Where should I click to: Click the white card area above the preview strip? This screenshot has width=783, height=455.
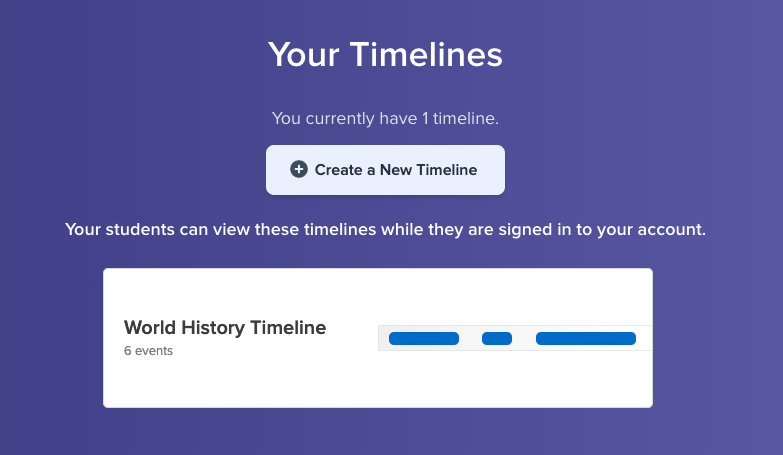(514, 297)
